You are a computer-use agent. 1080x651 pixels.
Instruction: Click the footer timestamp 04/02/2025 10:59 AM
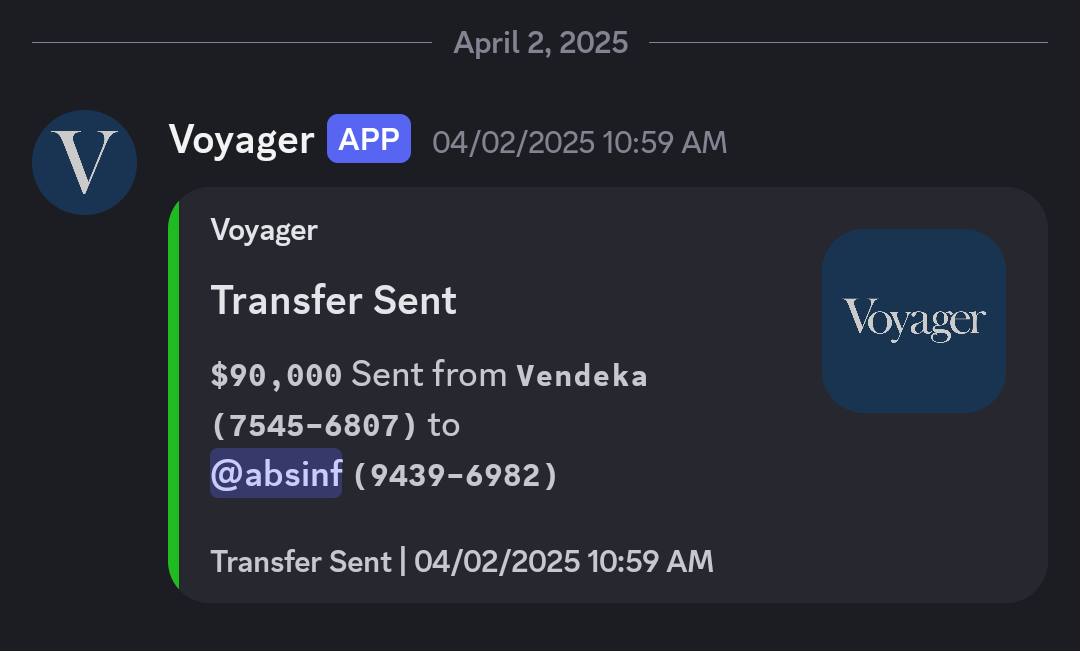point(563,561)
